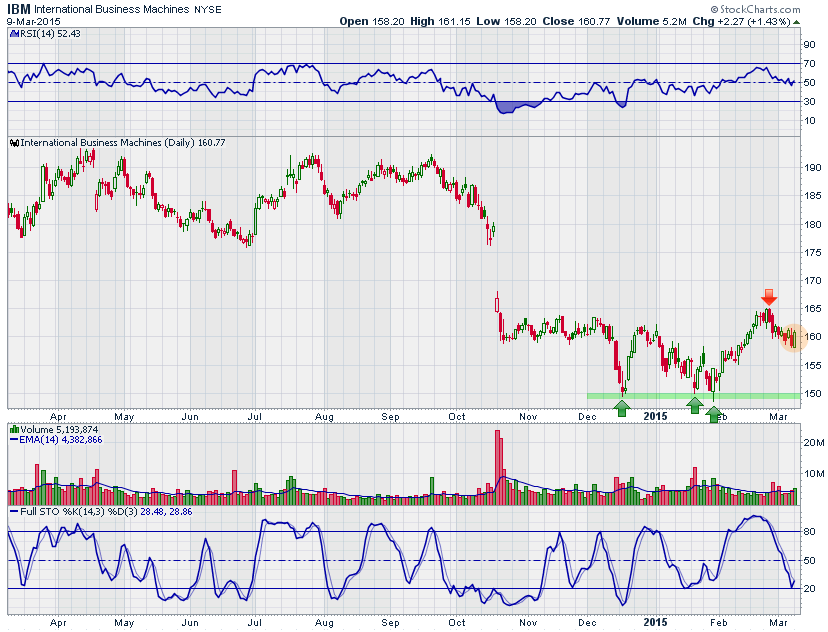Click the Apr label under the price chart
This screenshot has height=632, width=828.
58,417
